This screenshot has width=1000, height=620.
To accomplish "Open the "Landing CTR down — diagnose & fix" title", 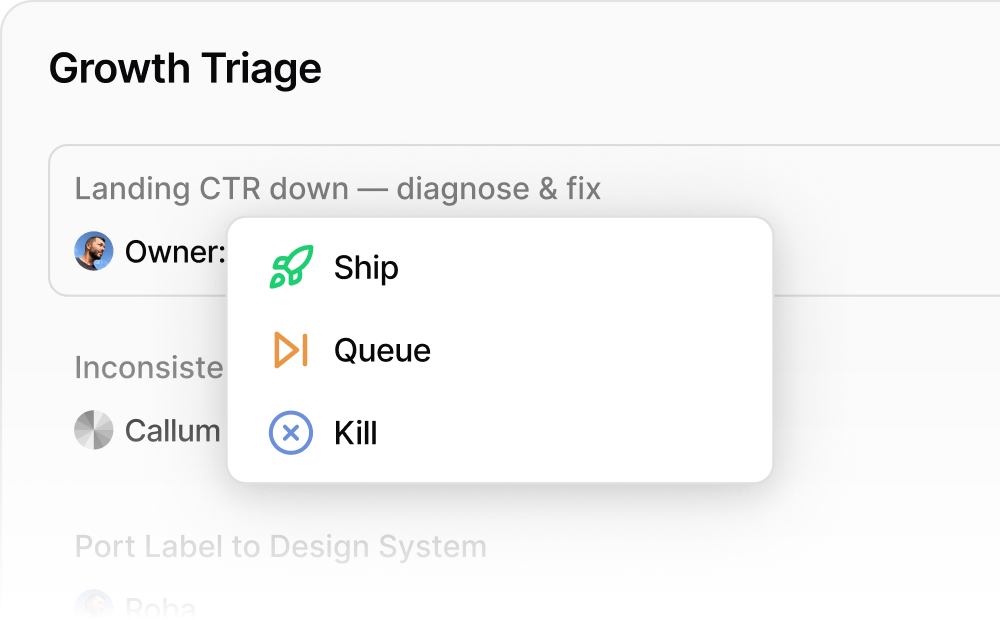I will point(338,188).
